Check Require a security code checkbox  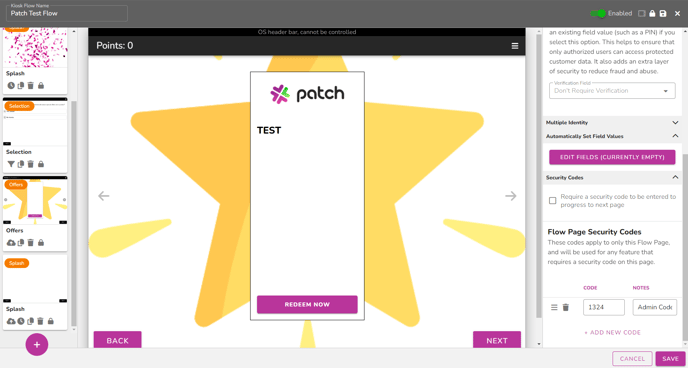coord(553,200)
